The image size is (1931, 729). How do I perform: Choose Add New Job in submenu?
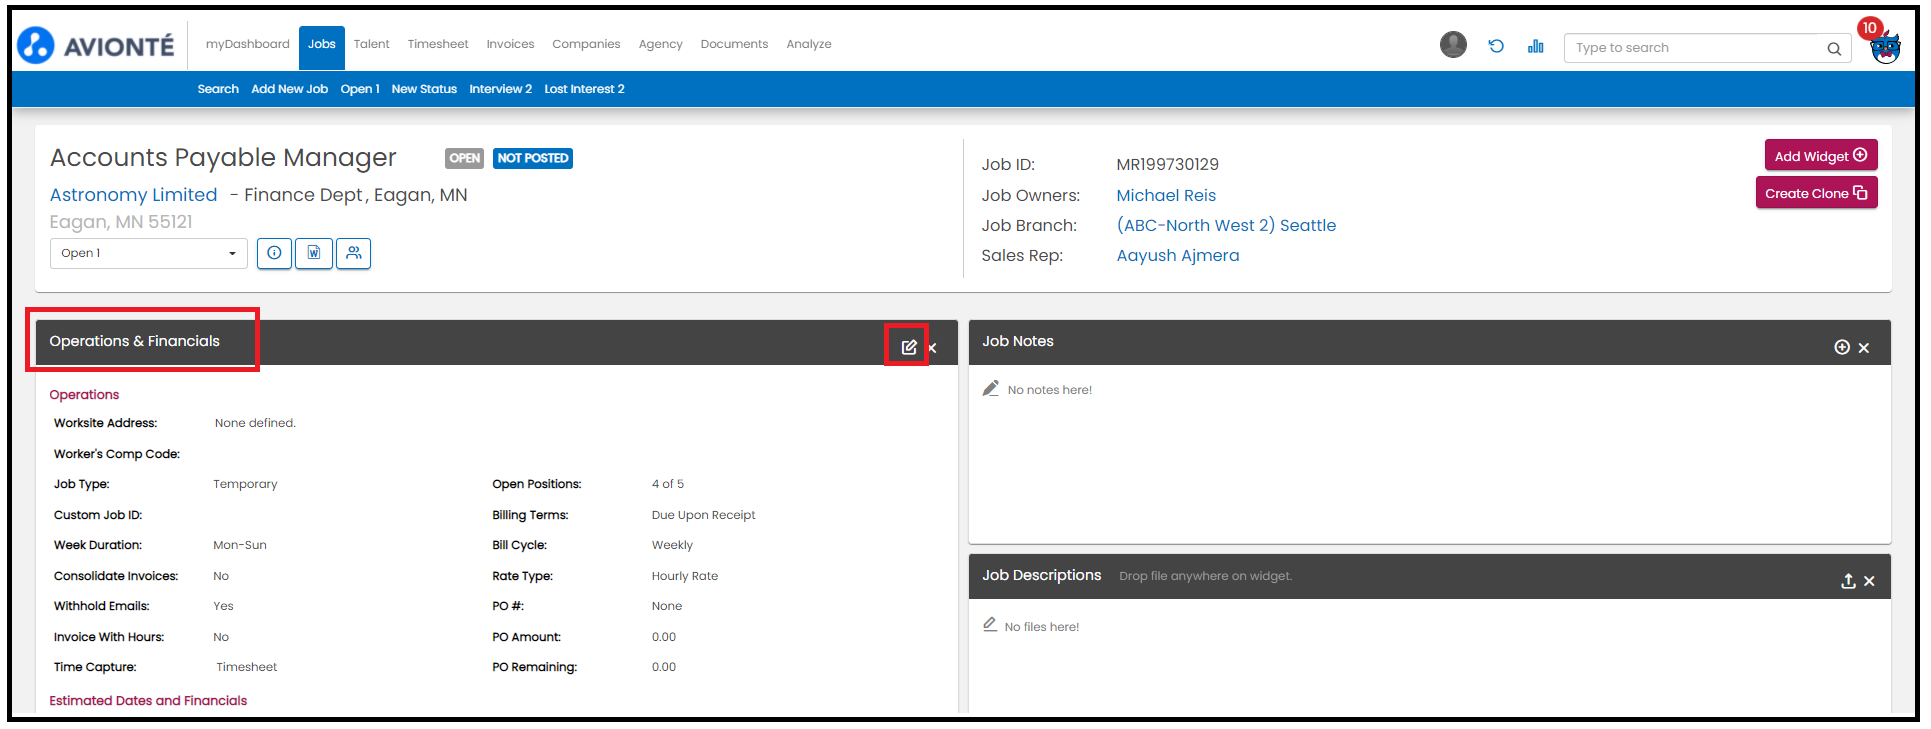point(289,89)
